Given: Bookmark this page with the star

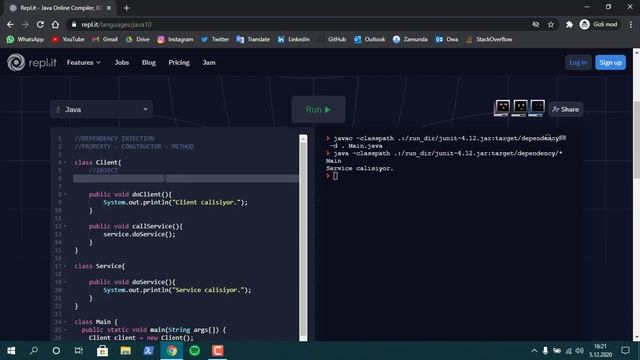Looking at the screenshot, I should [x=551, y=24].
